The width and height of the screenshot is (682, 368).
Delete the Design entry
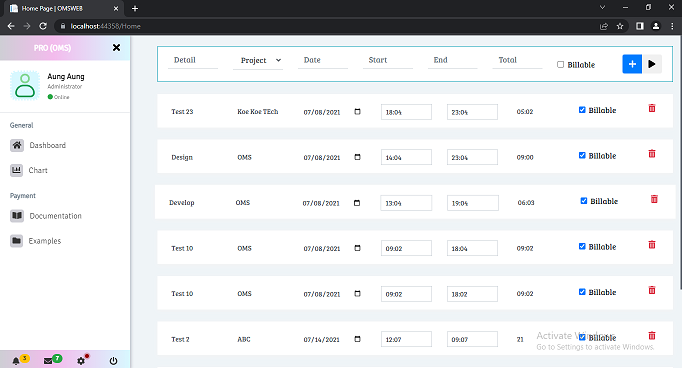pyautogui.click(x=652, y=154)
